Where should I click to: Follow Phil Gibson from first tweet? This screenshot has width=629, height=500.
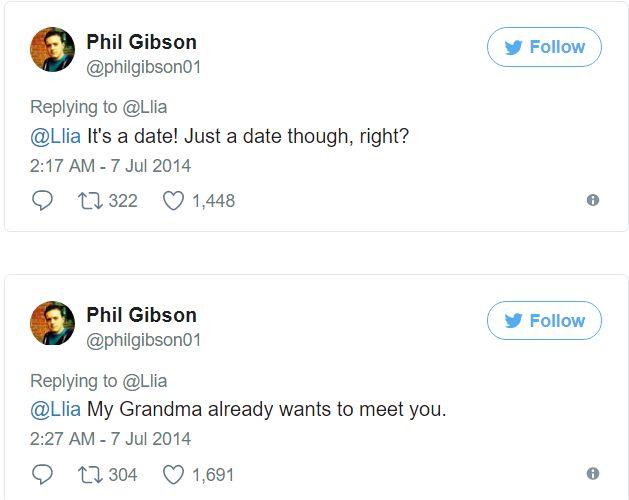pos(544,47)
